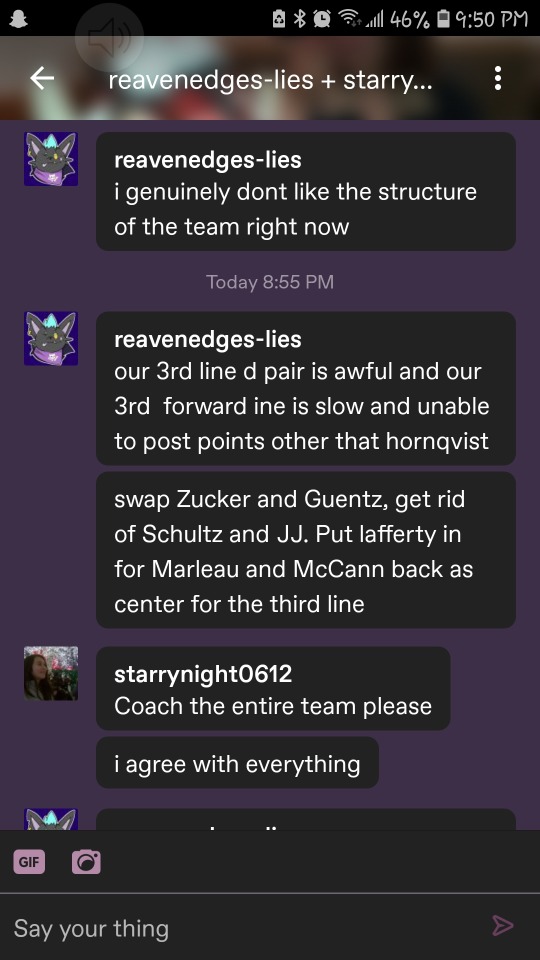Screen dimensions: 540x960
Task: Tap the 'structure of the team' message bubble
Action: click(x=306, y=191)
